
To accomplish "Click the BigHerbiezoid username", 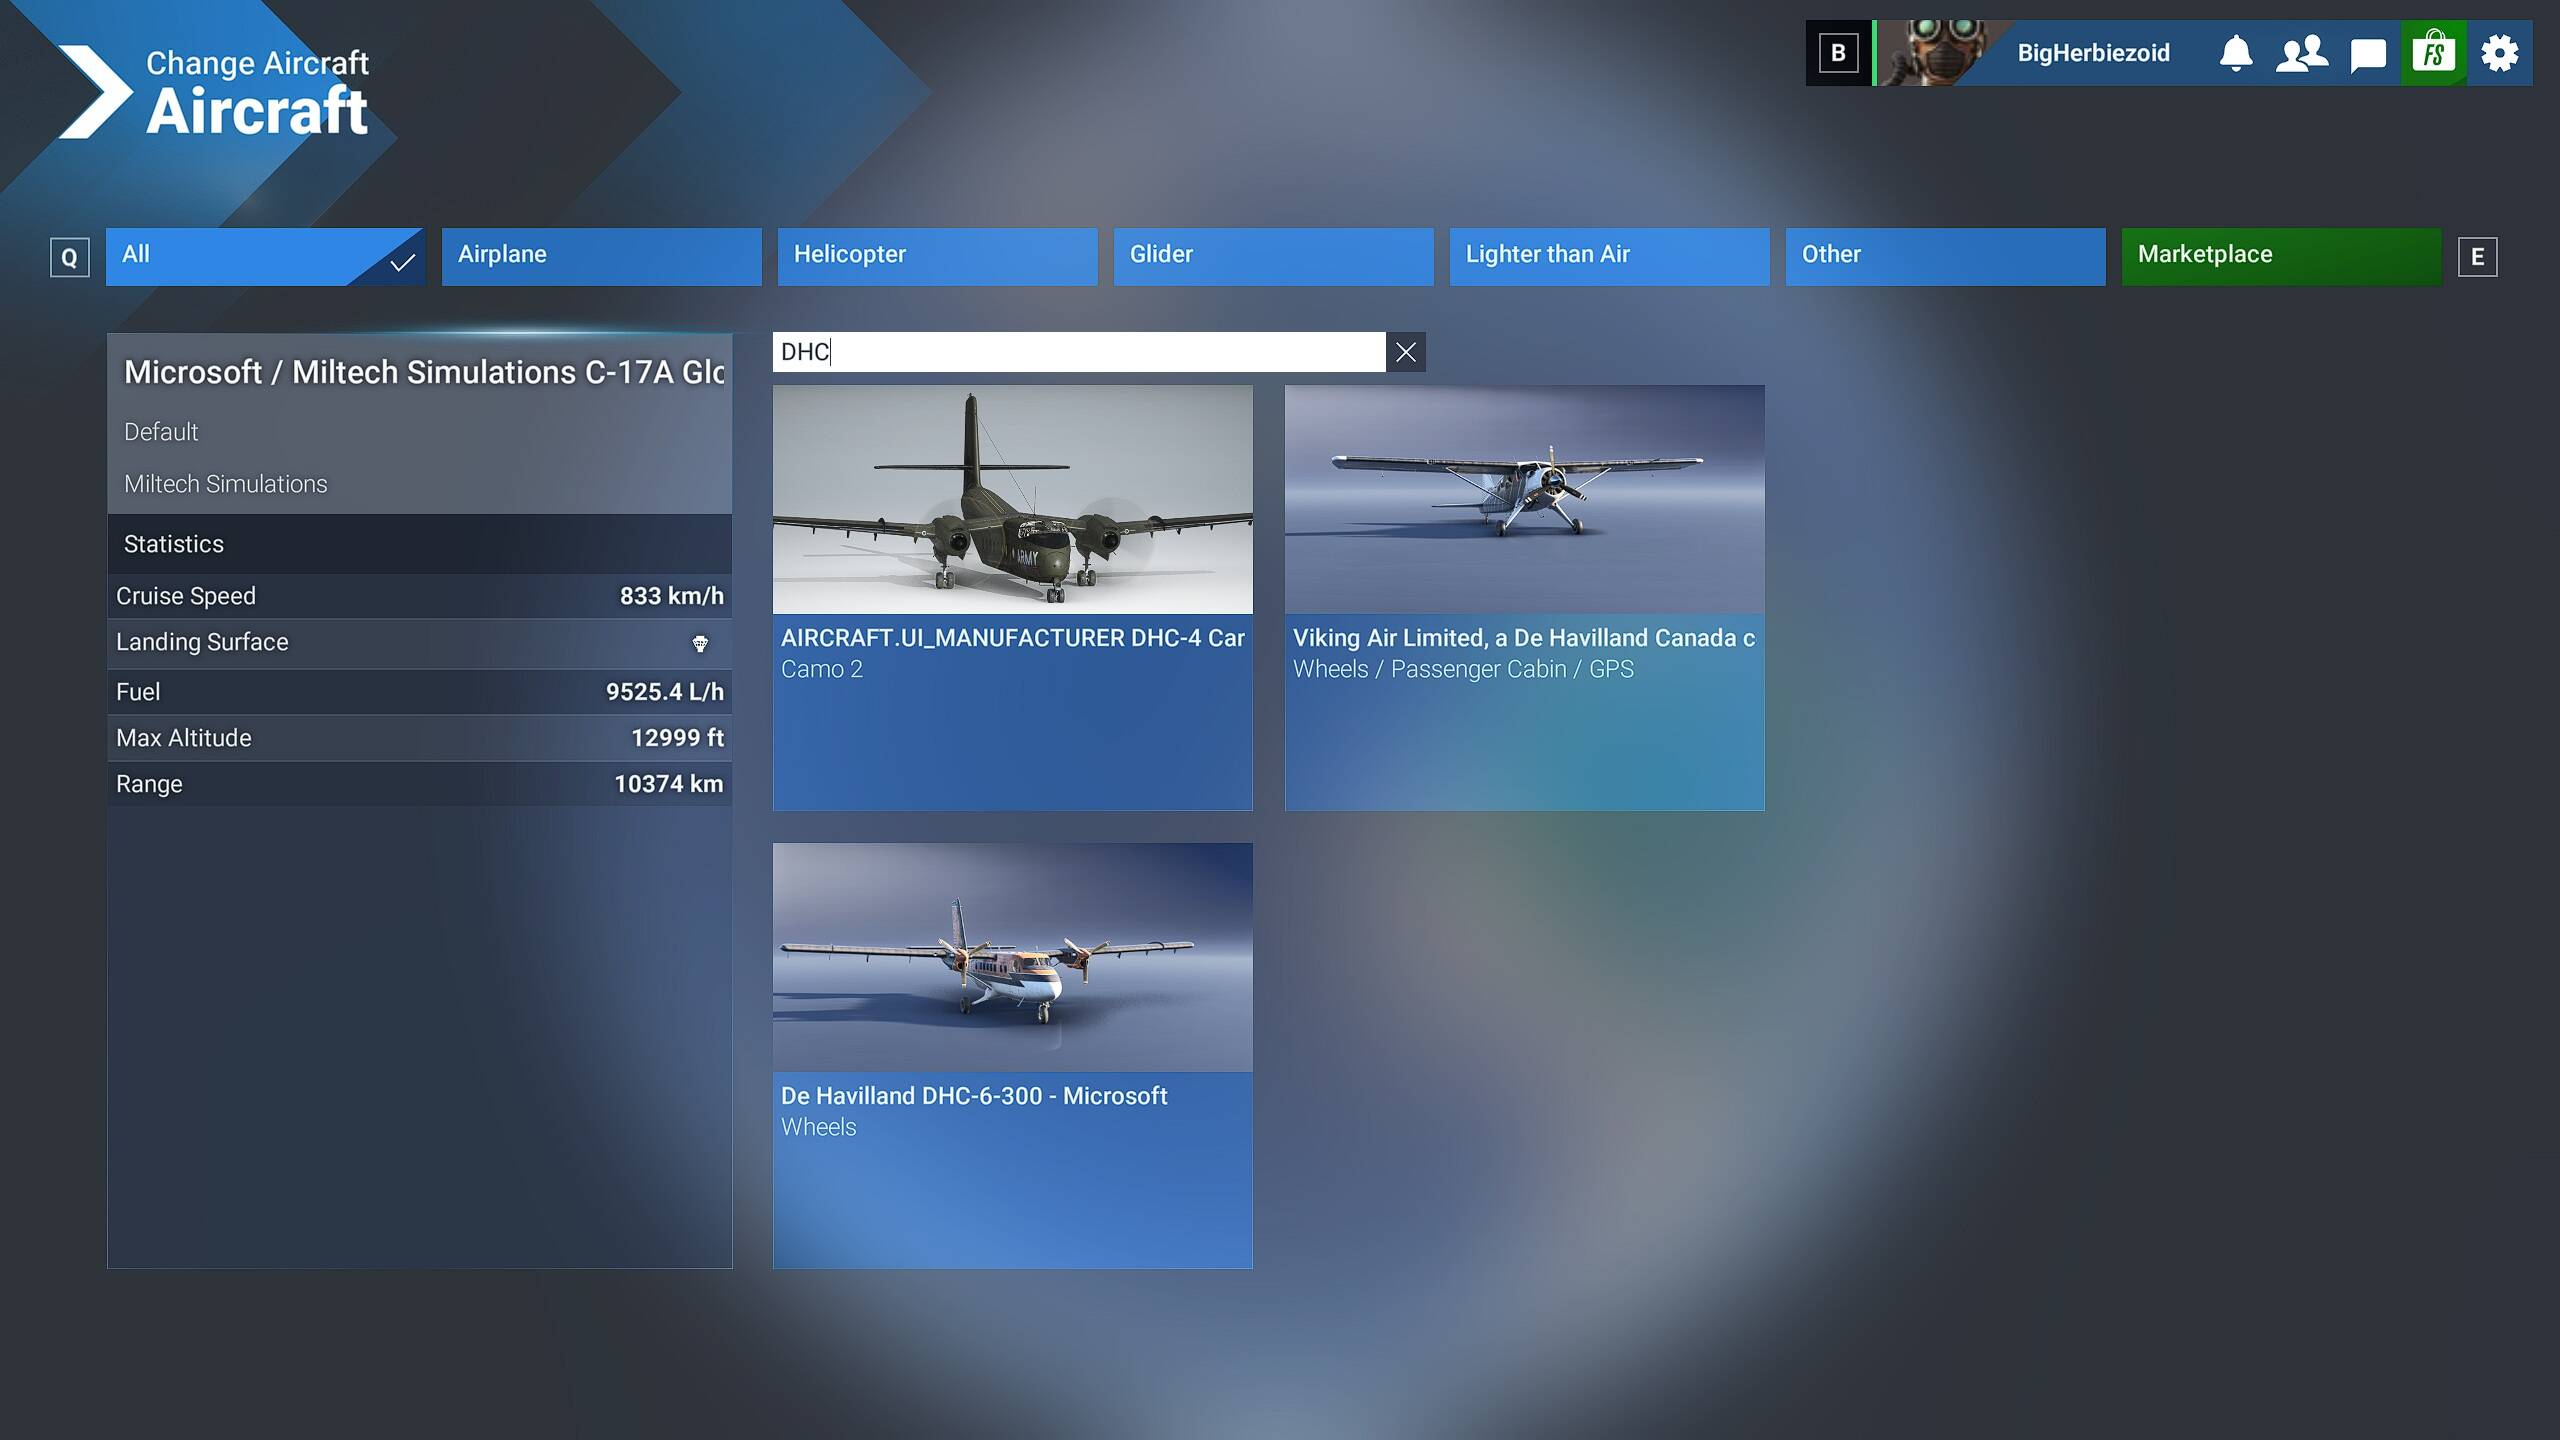I will (2093, 53).
